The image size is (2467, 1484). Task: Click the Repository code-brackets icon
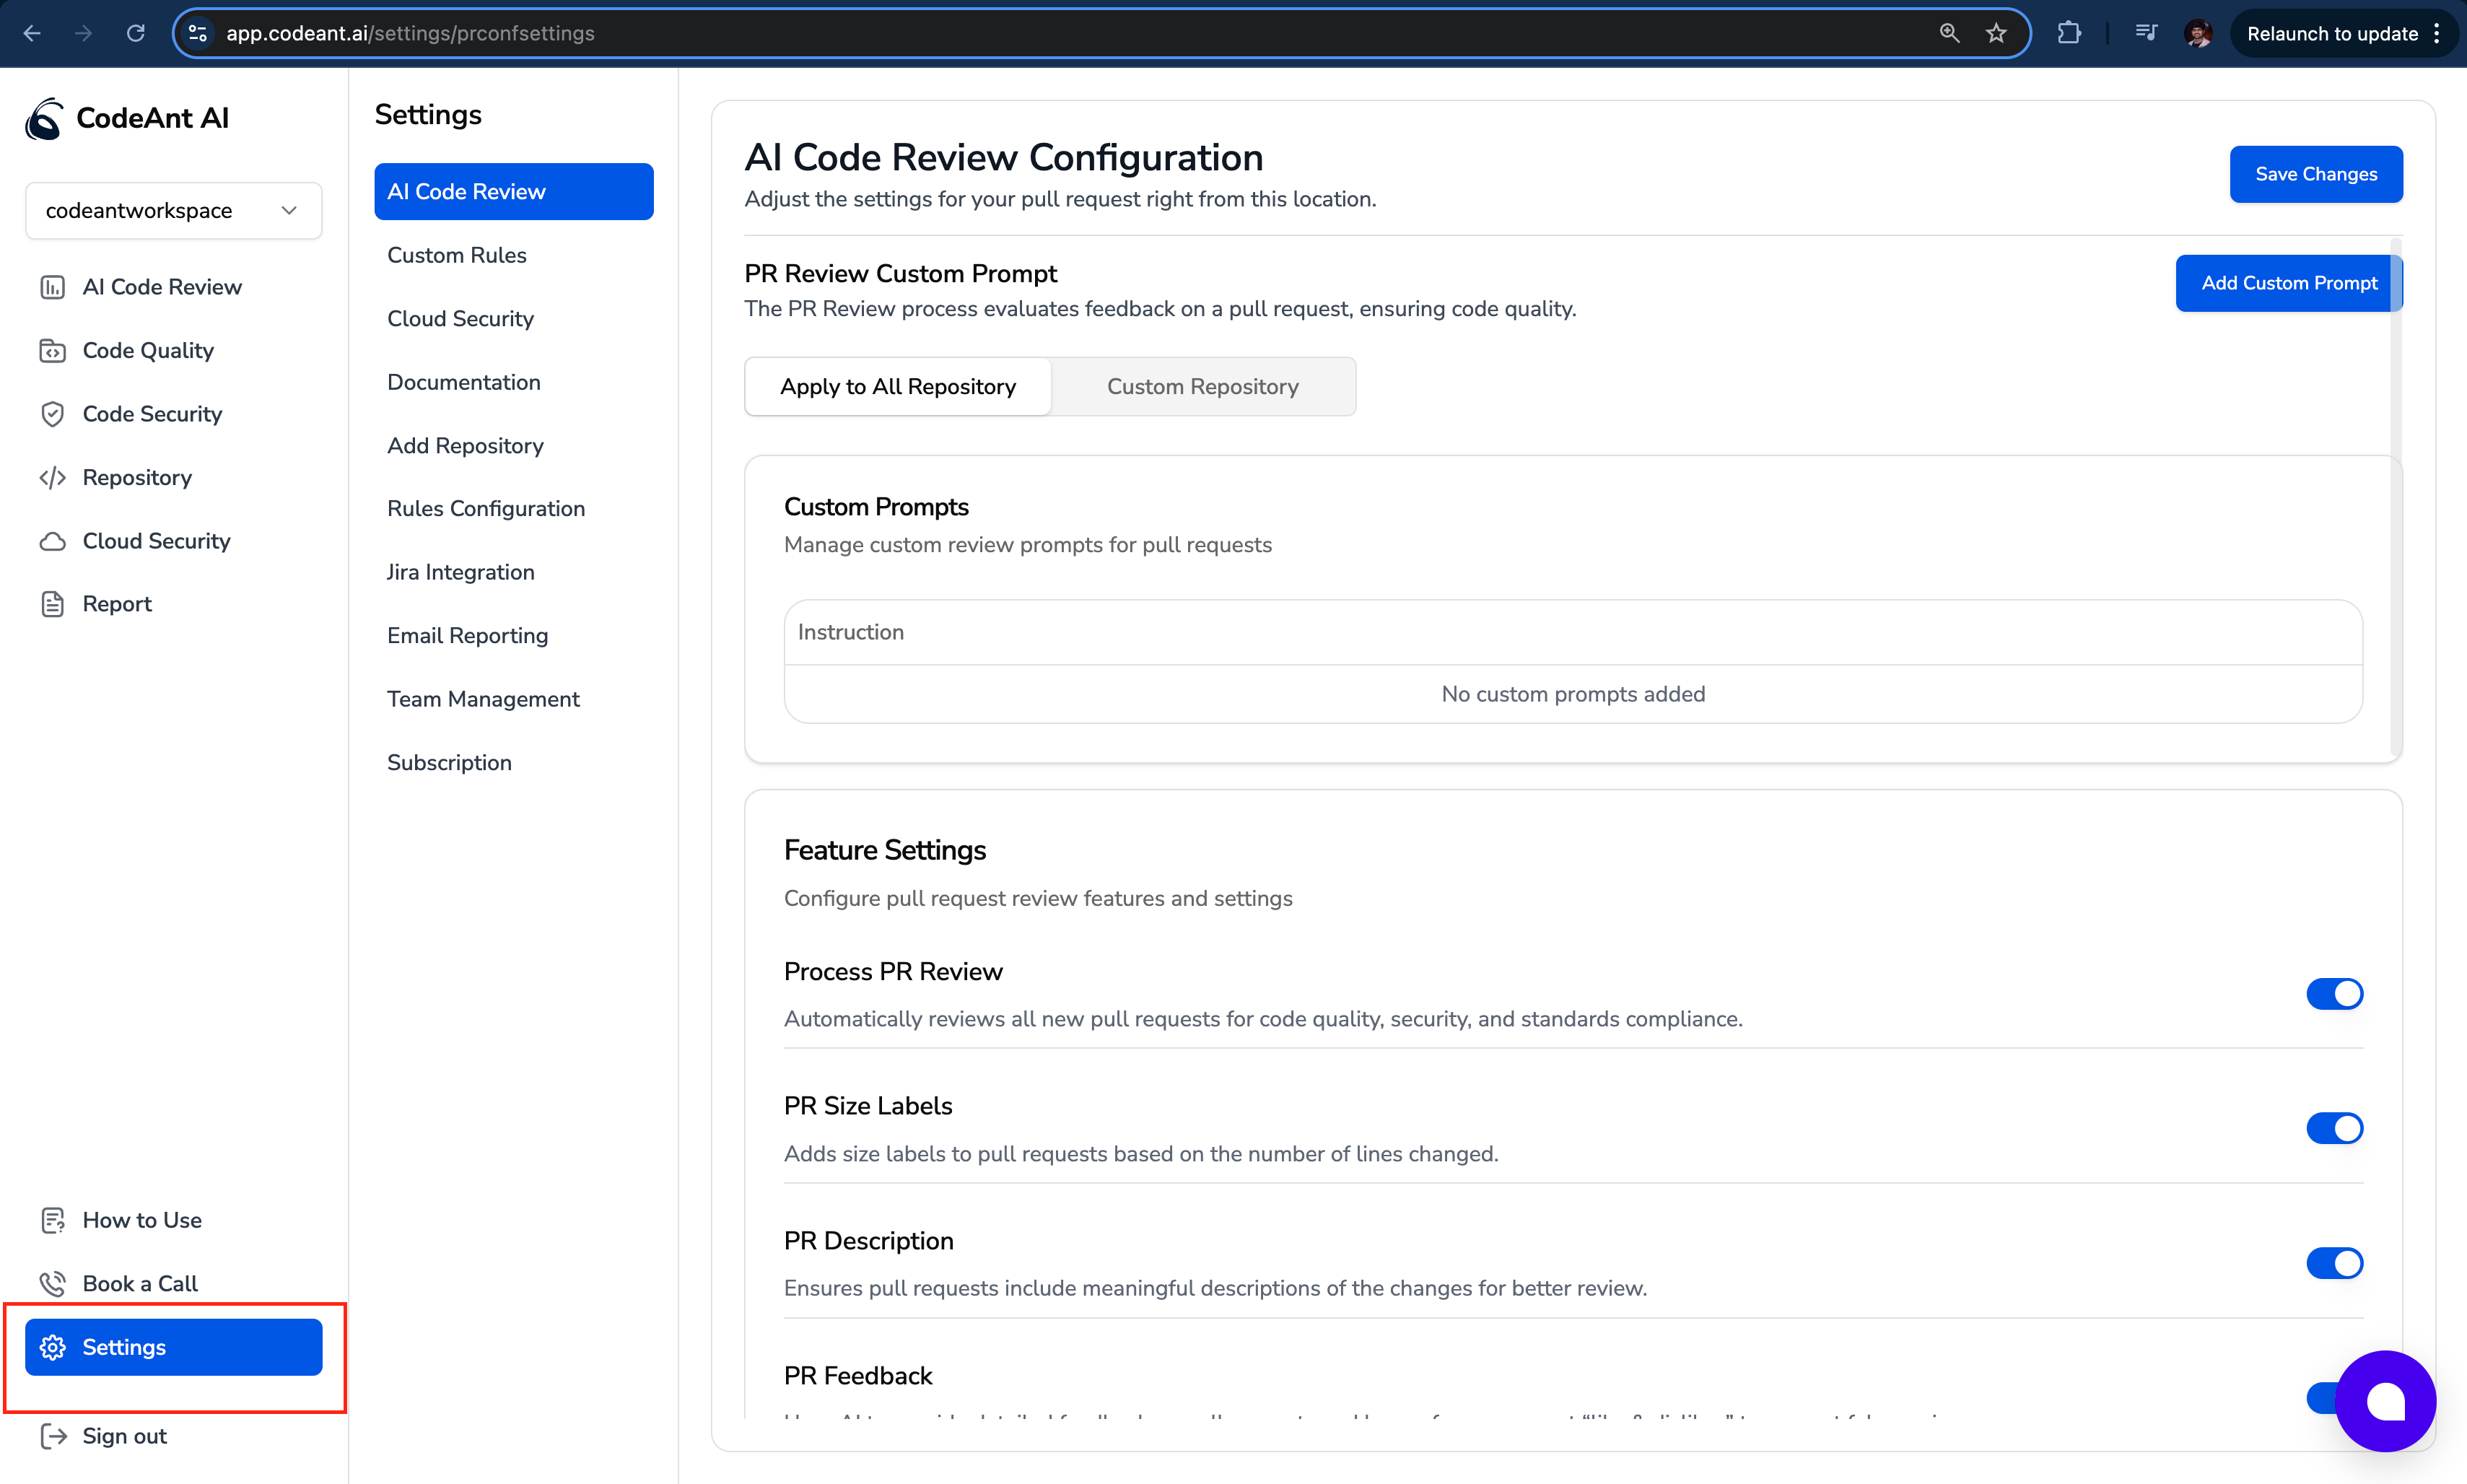click(x=52, y=478)
